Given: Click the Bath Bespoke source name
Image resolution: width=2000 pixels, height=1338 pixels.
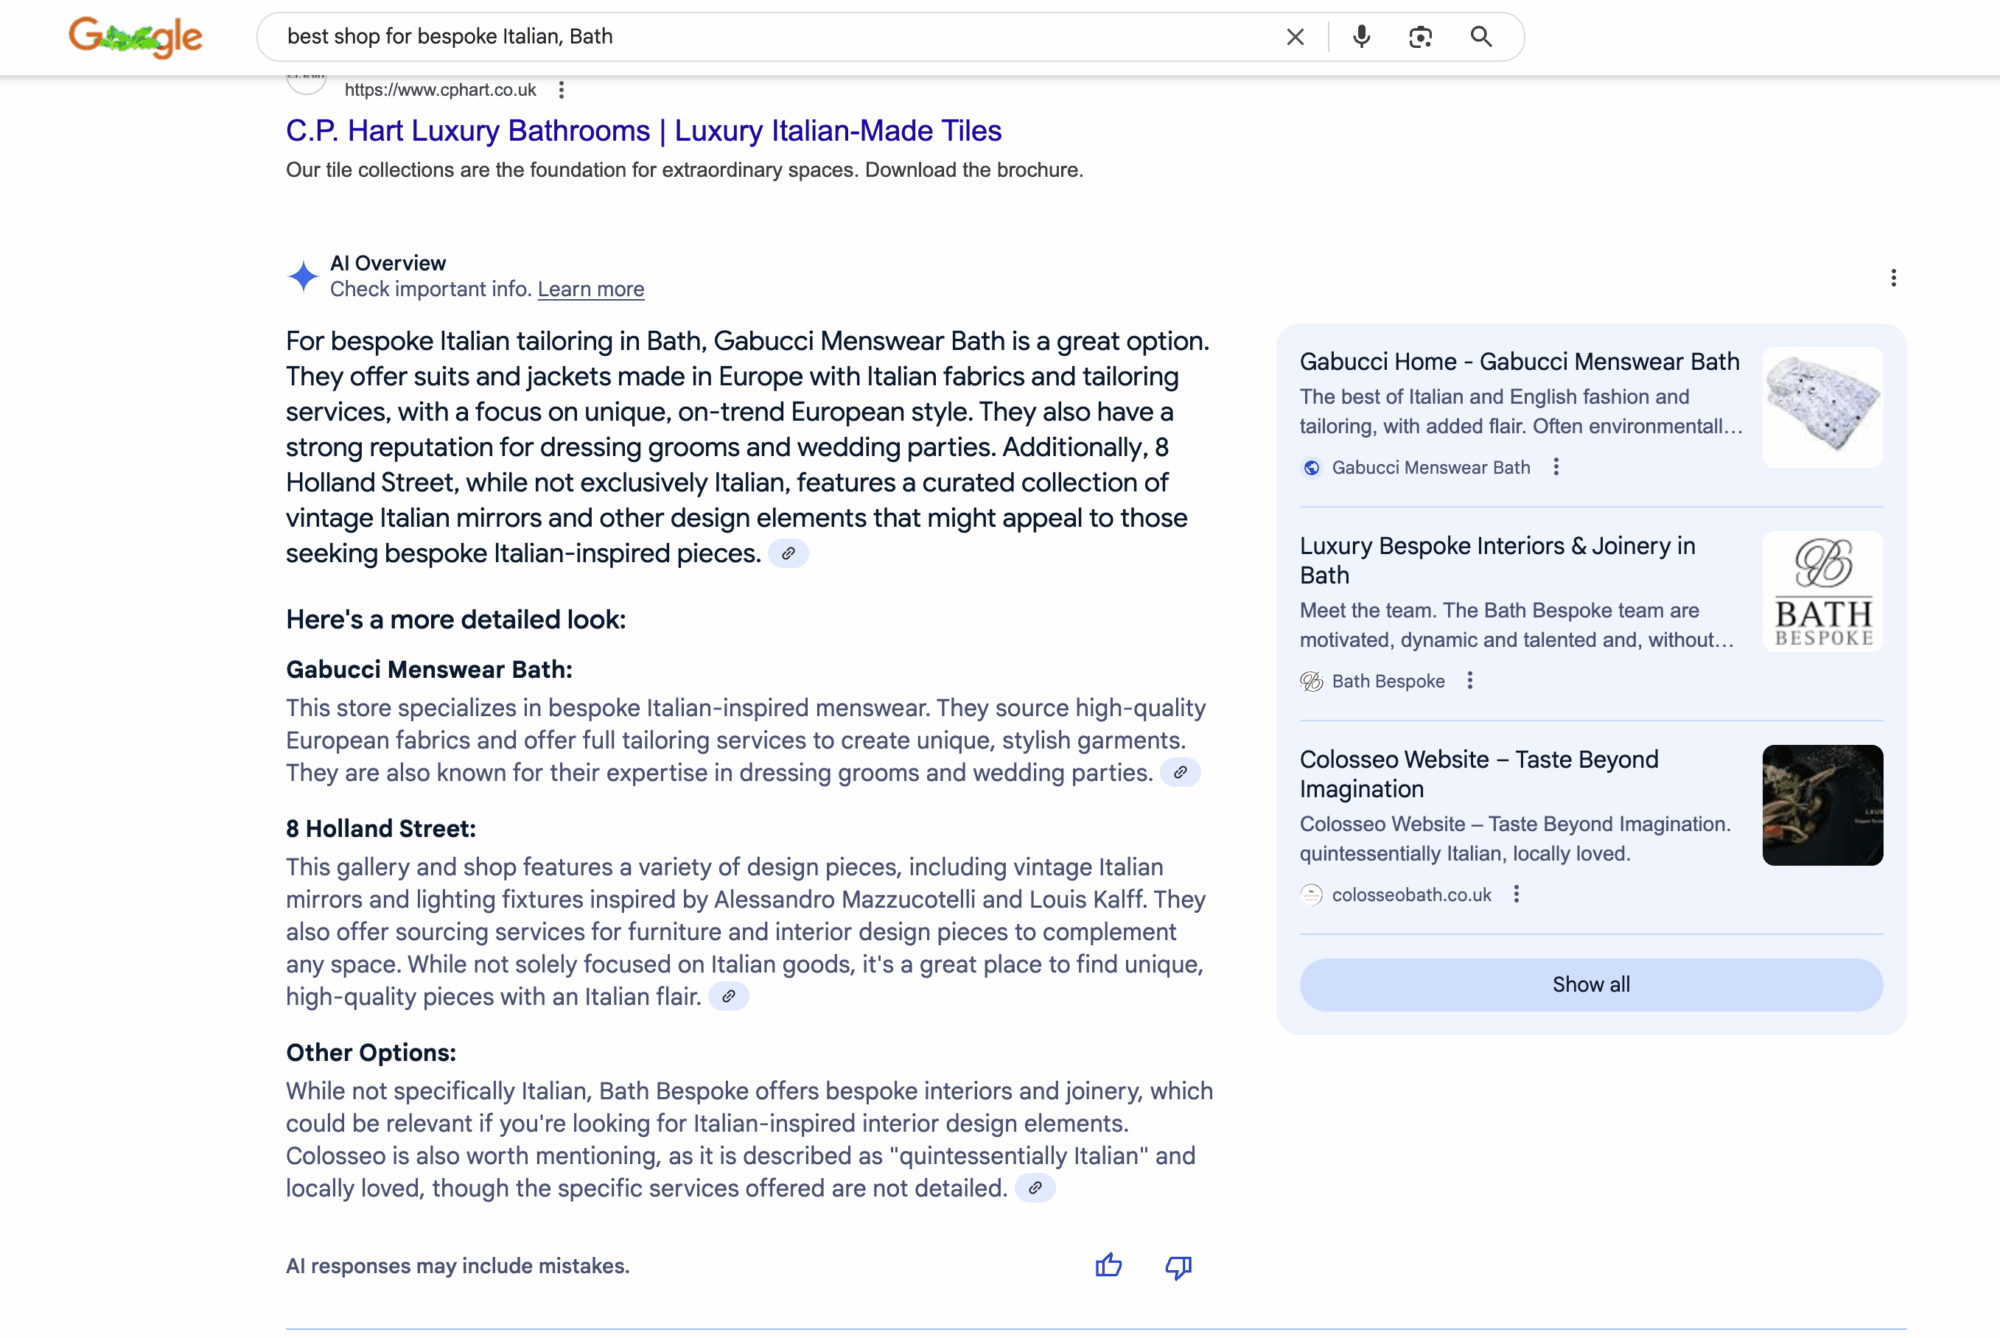Looking at the screenshot, I should (1388, 681).
